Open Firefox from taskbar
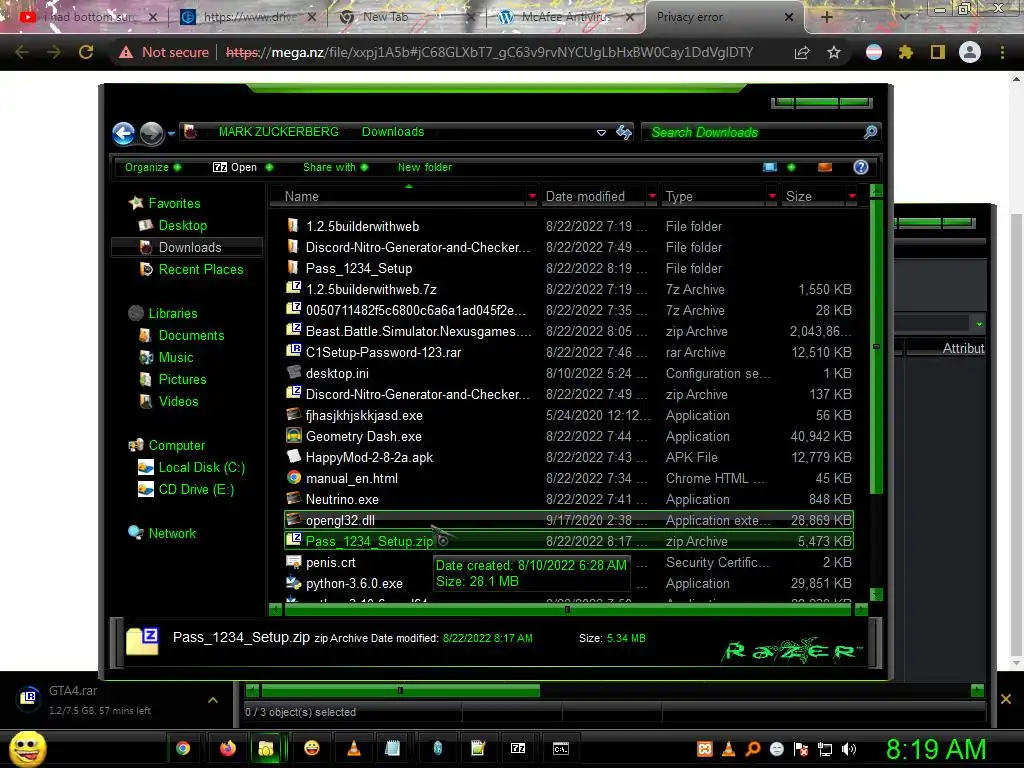Image resolution: width=1024 pixels, height=768 pixels. 227,748
